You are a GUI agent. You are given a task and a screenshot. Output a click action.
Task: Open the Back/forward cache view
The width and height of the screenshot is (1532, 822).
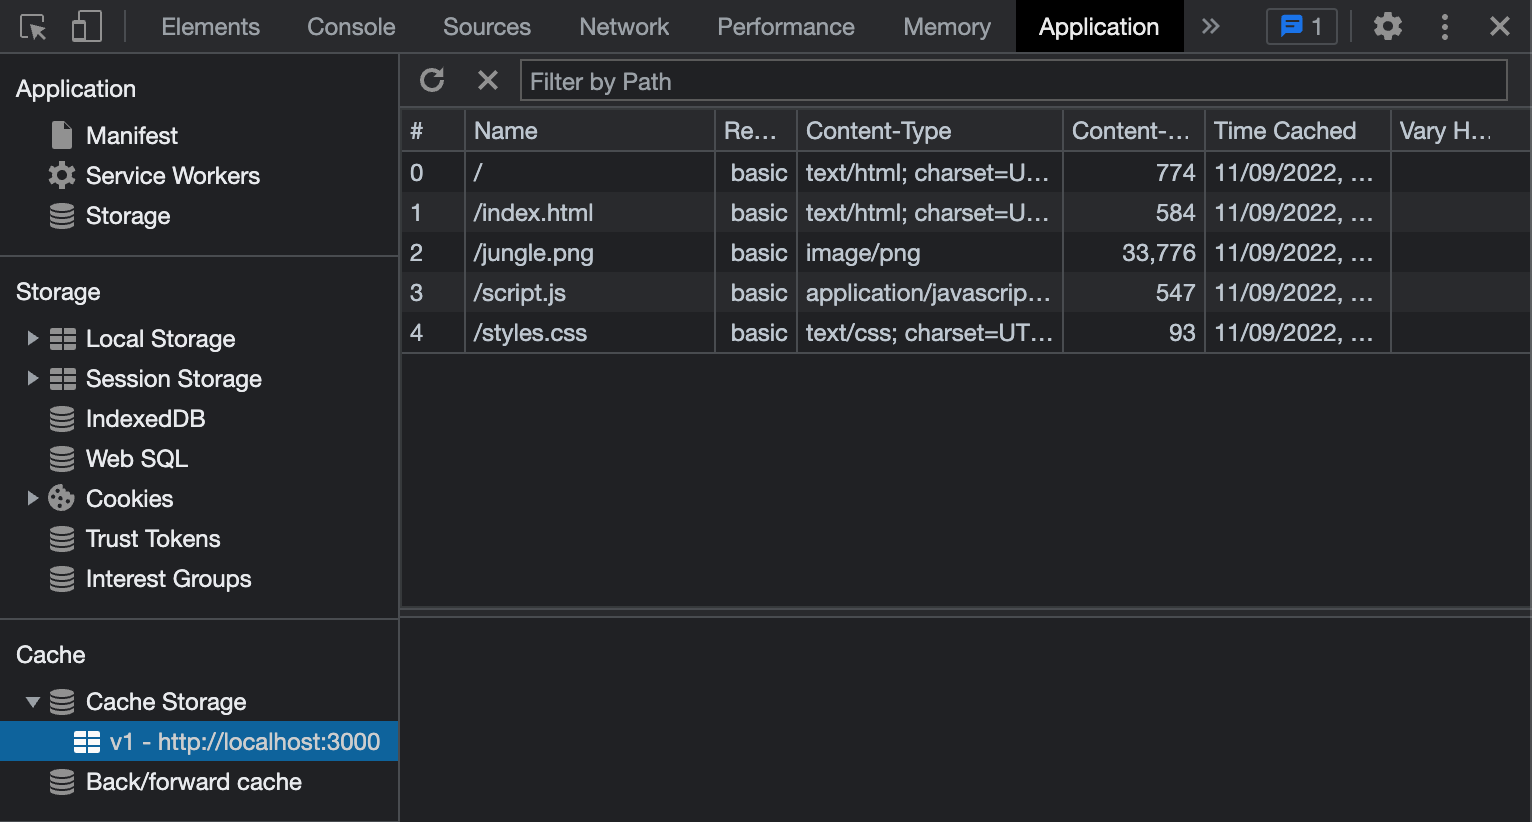pyautogui.click(x=193, y=782)
